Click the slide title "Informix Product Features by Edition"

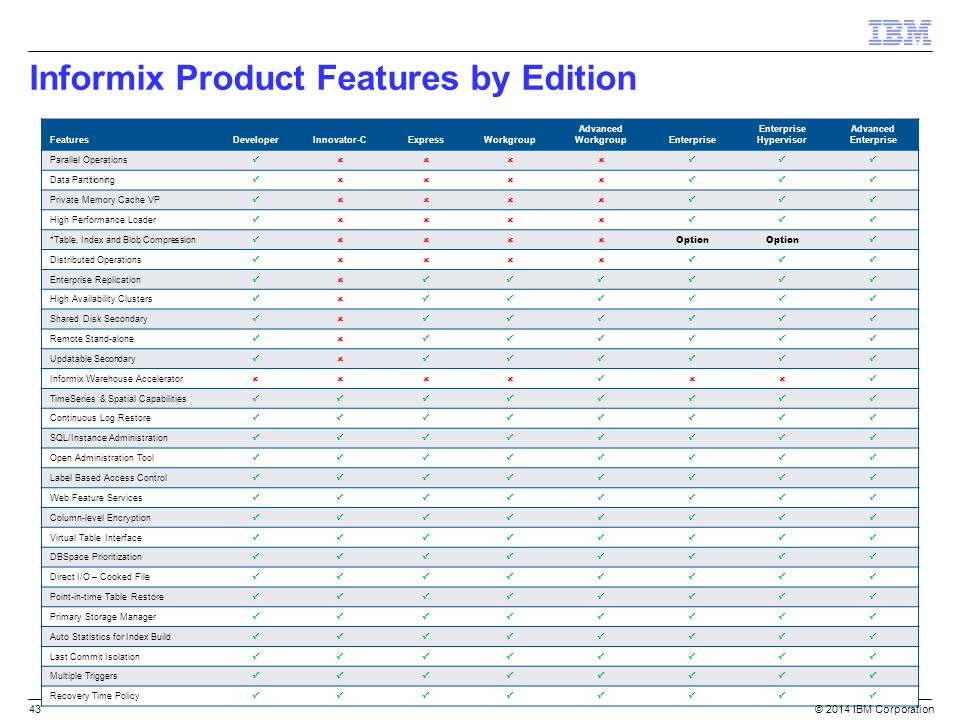333,78
